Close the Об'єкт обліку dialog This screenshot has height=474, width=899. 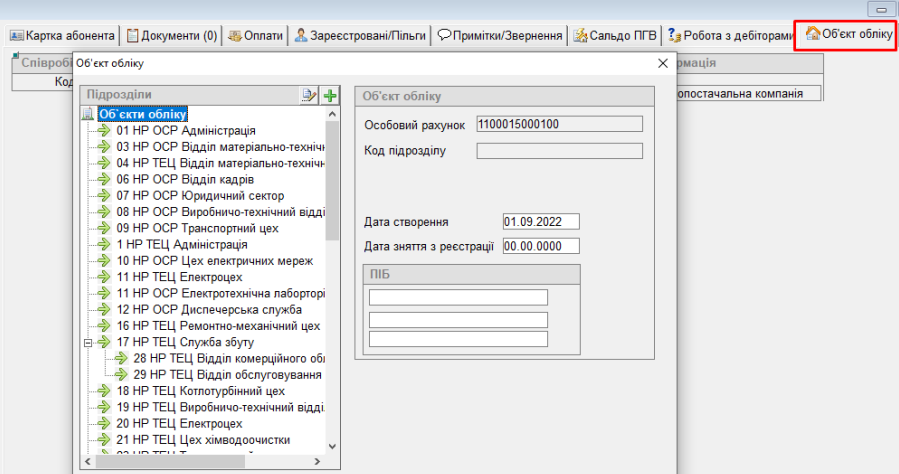click(x=662, y=63)
